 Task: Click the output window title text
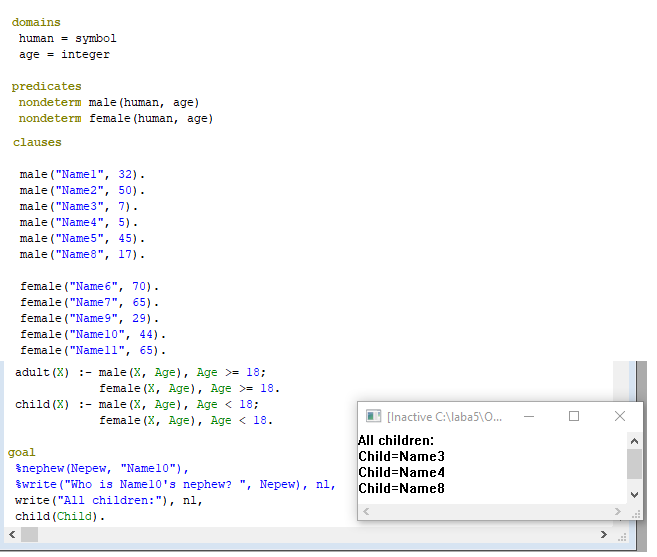pyautogui.click(x=444, y=417)
